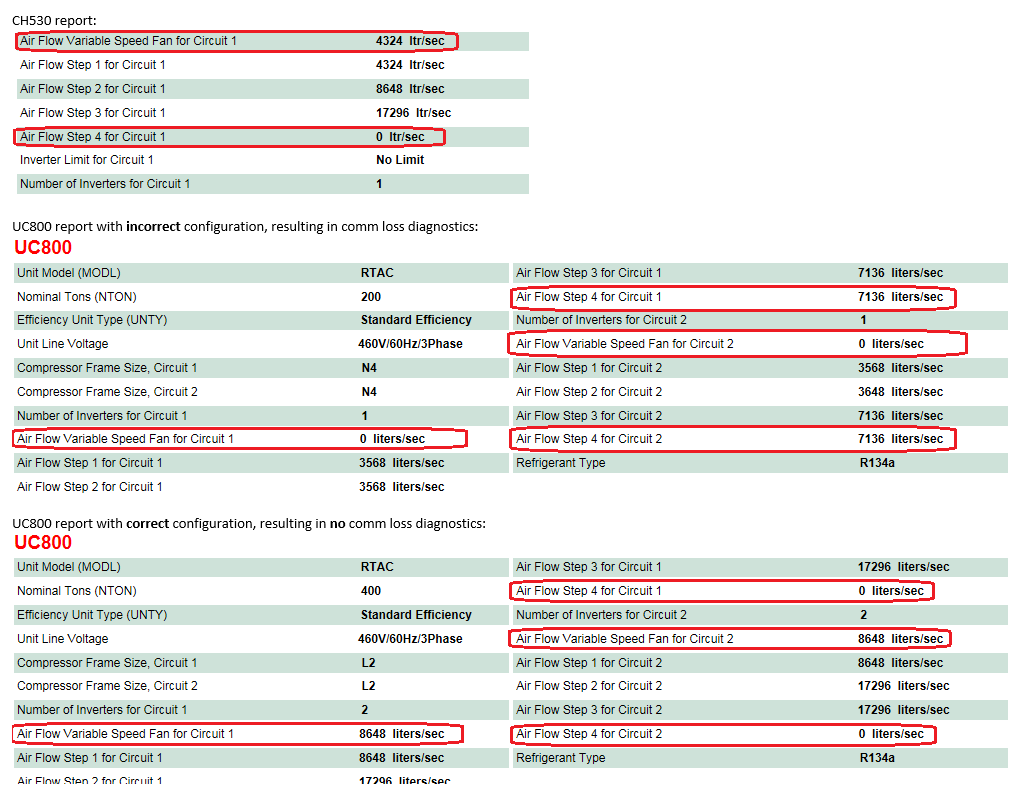Screen dimensions: 1028x800
Task: Click the 'L2' value for Compressor Frame Size, Circuit 2
Action: 368,686
